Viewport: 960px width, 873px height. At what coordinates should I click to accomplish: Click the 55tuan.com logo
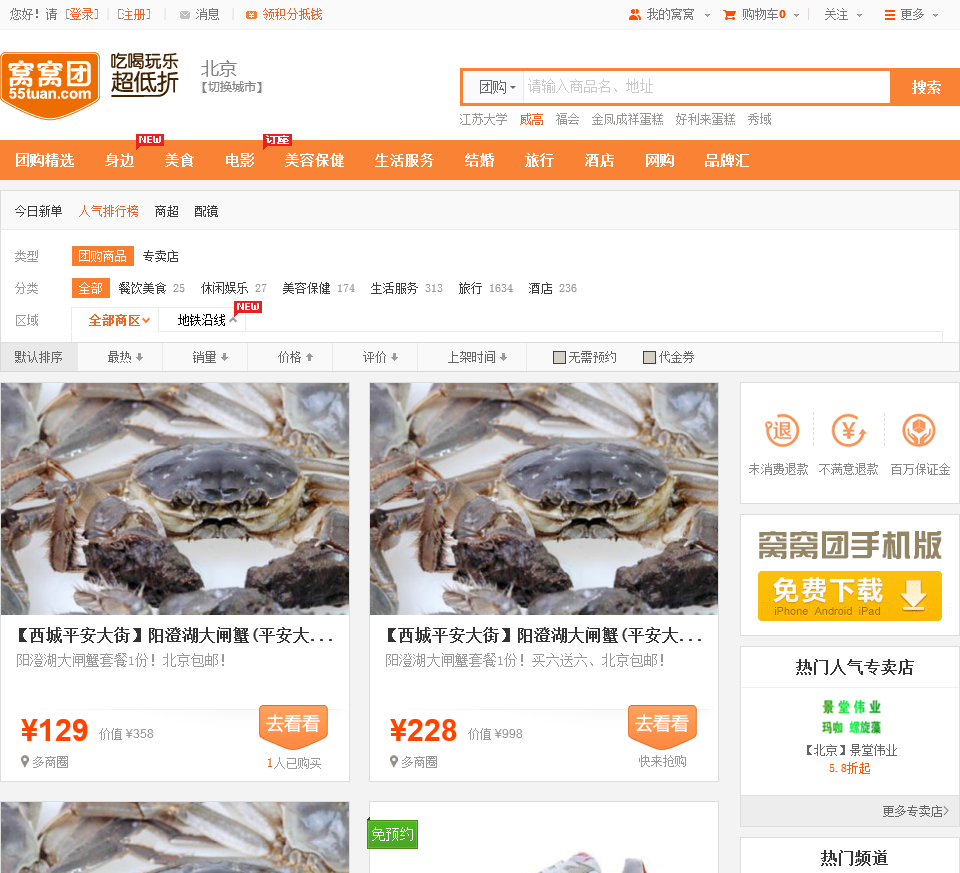[50, 85]
